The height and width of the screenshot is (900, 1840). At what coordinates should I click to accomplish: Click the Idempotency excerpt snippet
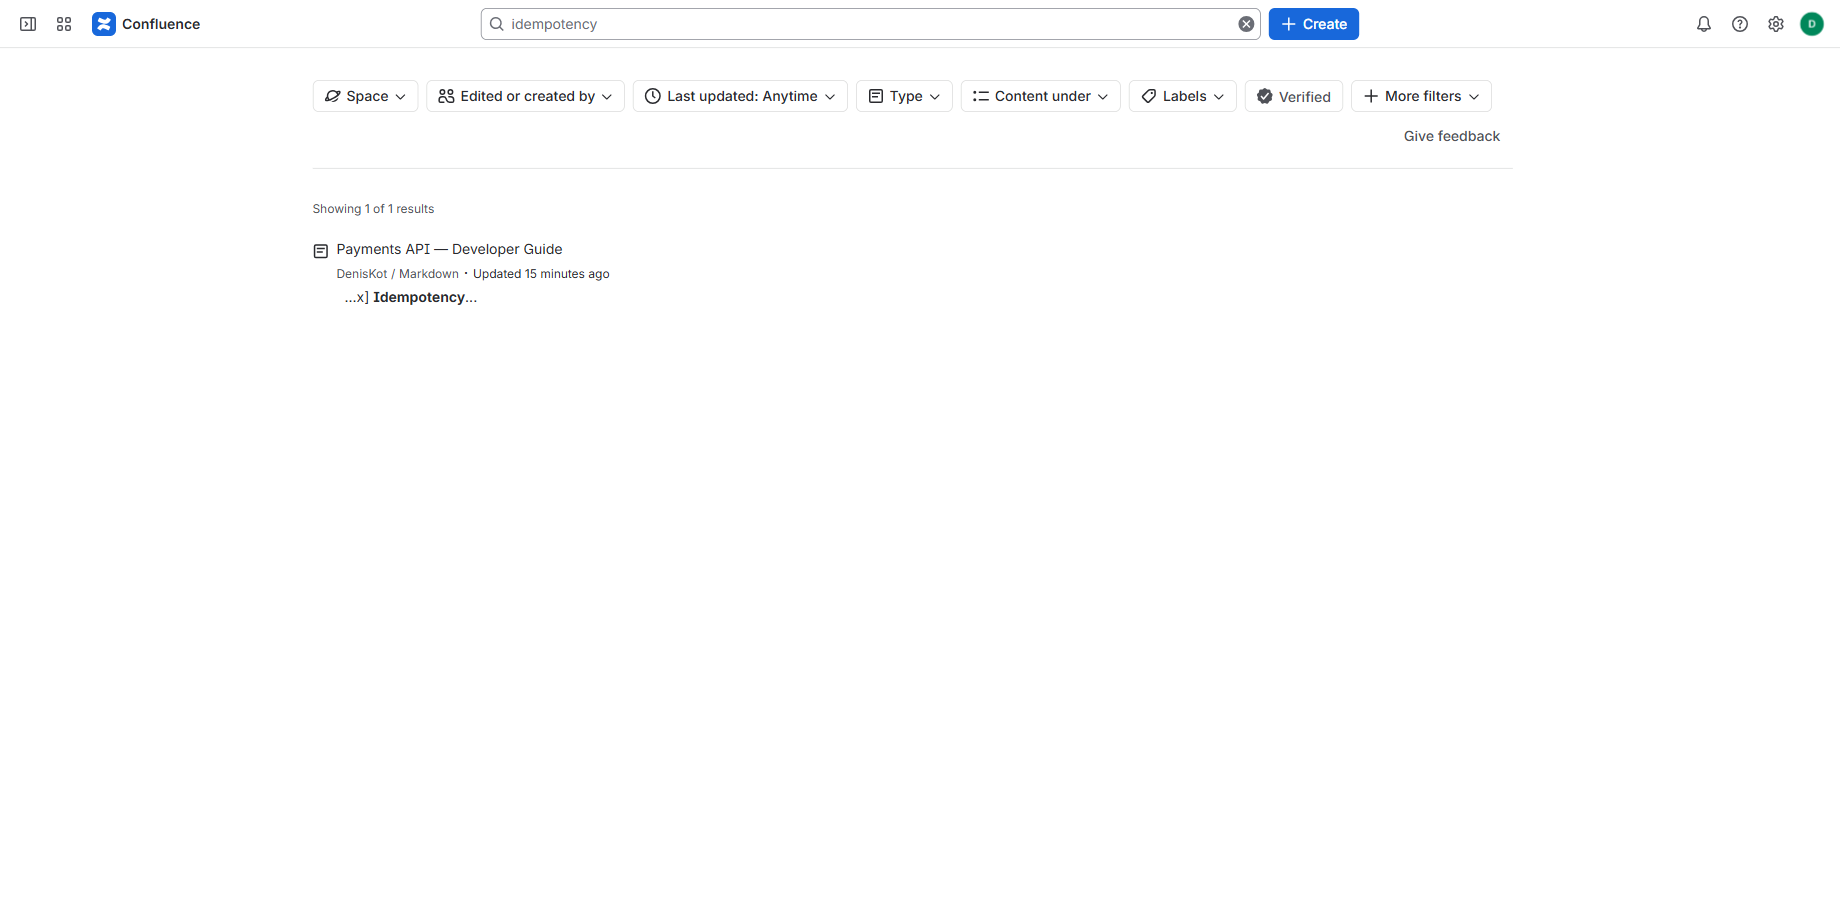click(411, 297)
